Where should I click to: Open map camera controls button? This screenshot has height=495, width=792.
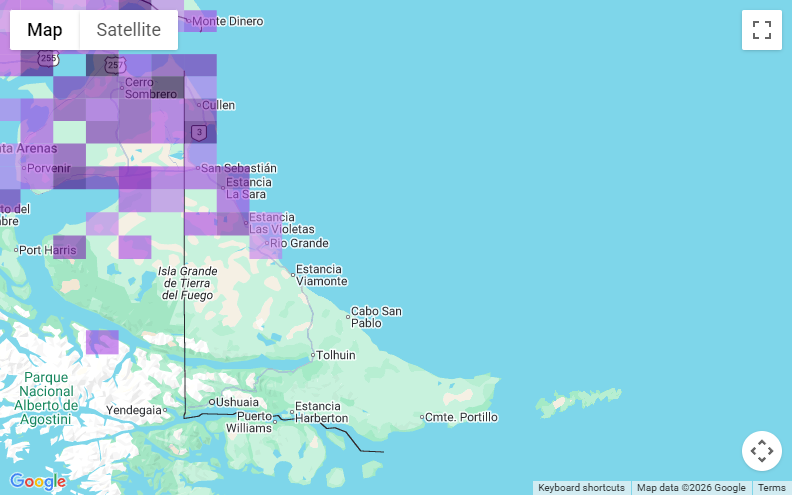[761, 451]
